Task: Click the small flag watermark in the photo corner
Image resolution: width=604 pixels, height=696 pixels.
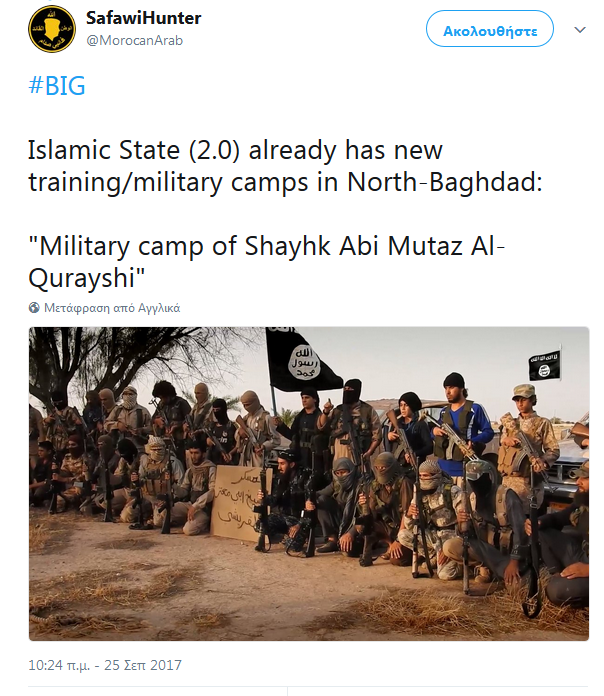Action: [545, 364]
